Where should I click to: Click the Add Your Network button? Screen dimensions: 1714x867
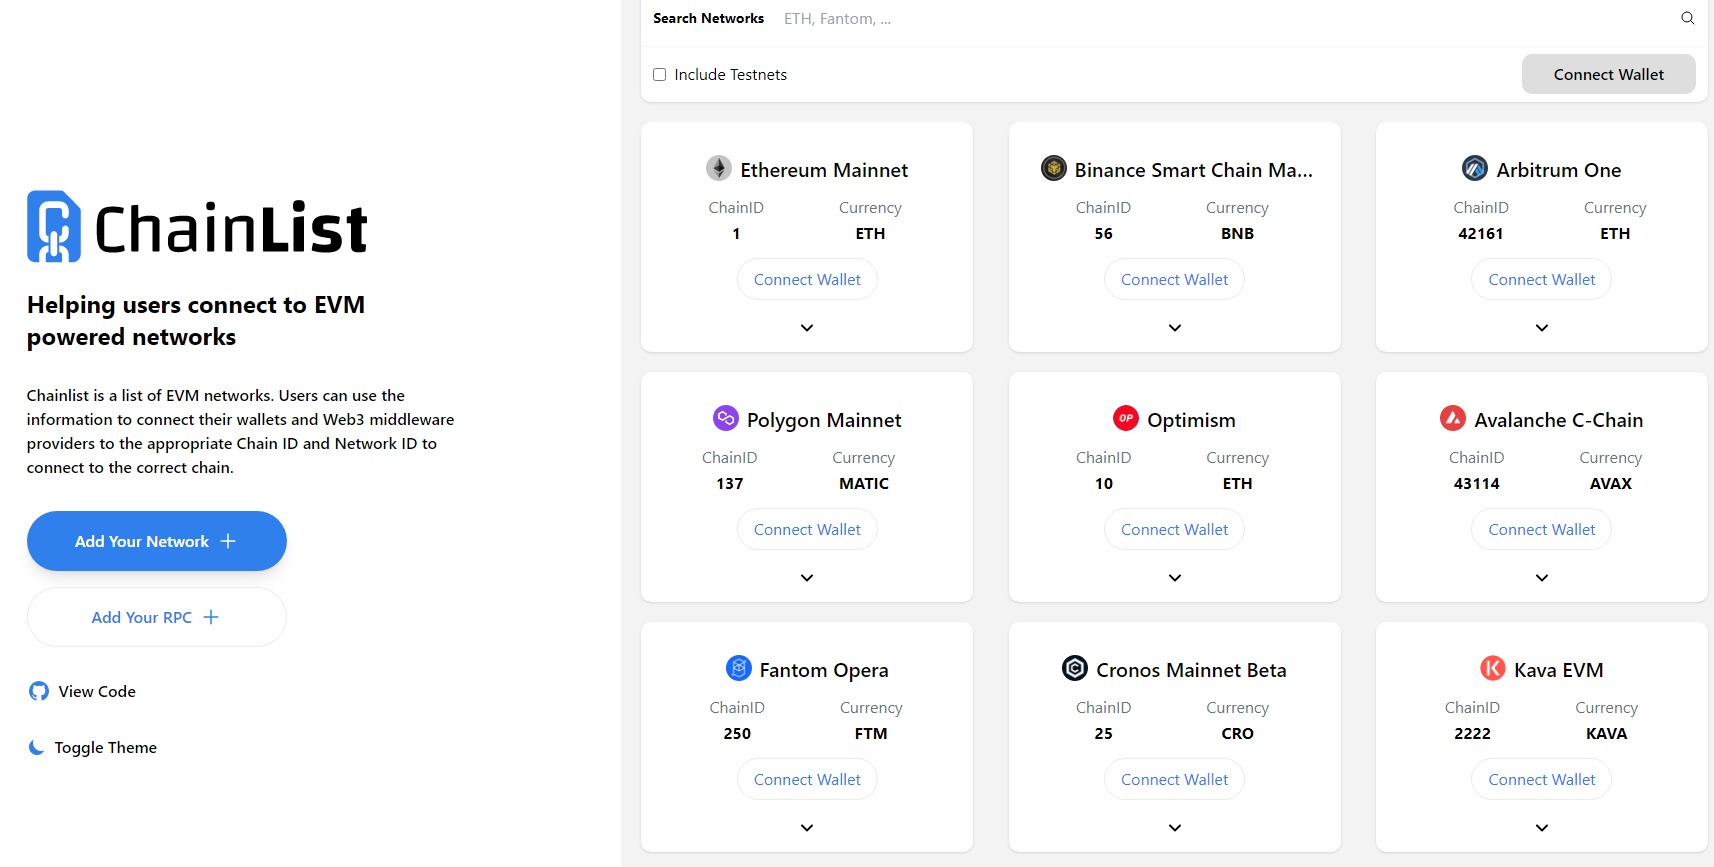click(x=157, y=541)
